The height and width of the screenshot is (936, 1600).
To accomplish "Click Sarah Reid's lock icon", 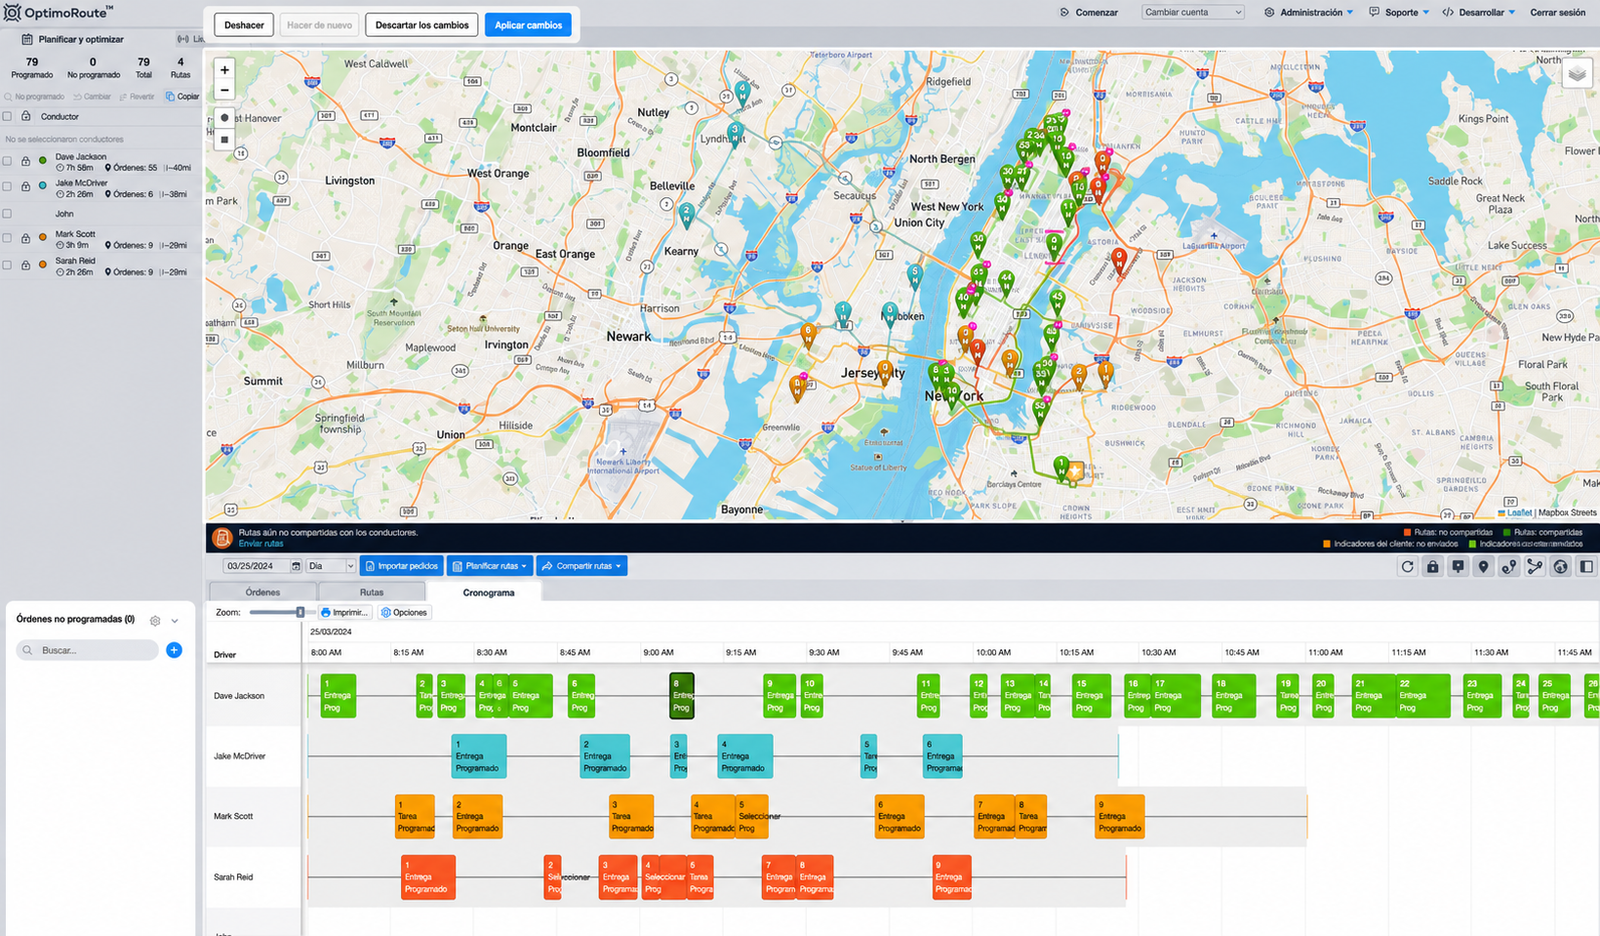I will click(x=26, y=265).
